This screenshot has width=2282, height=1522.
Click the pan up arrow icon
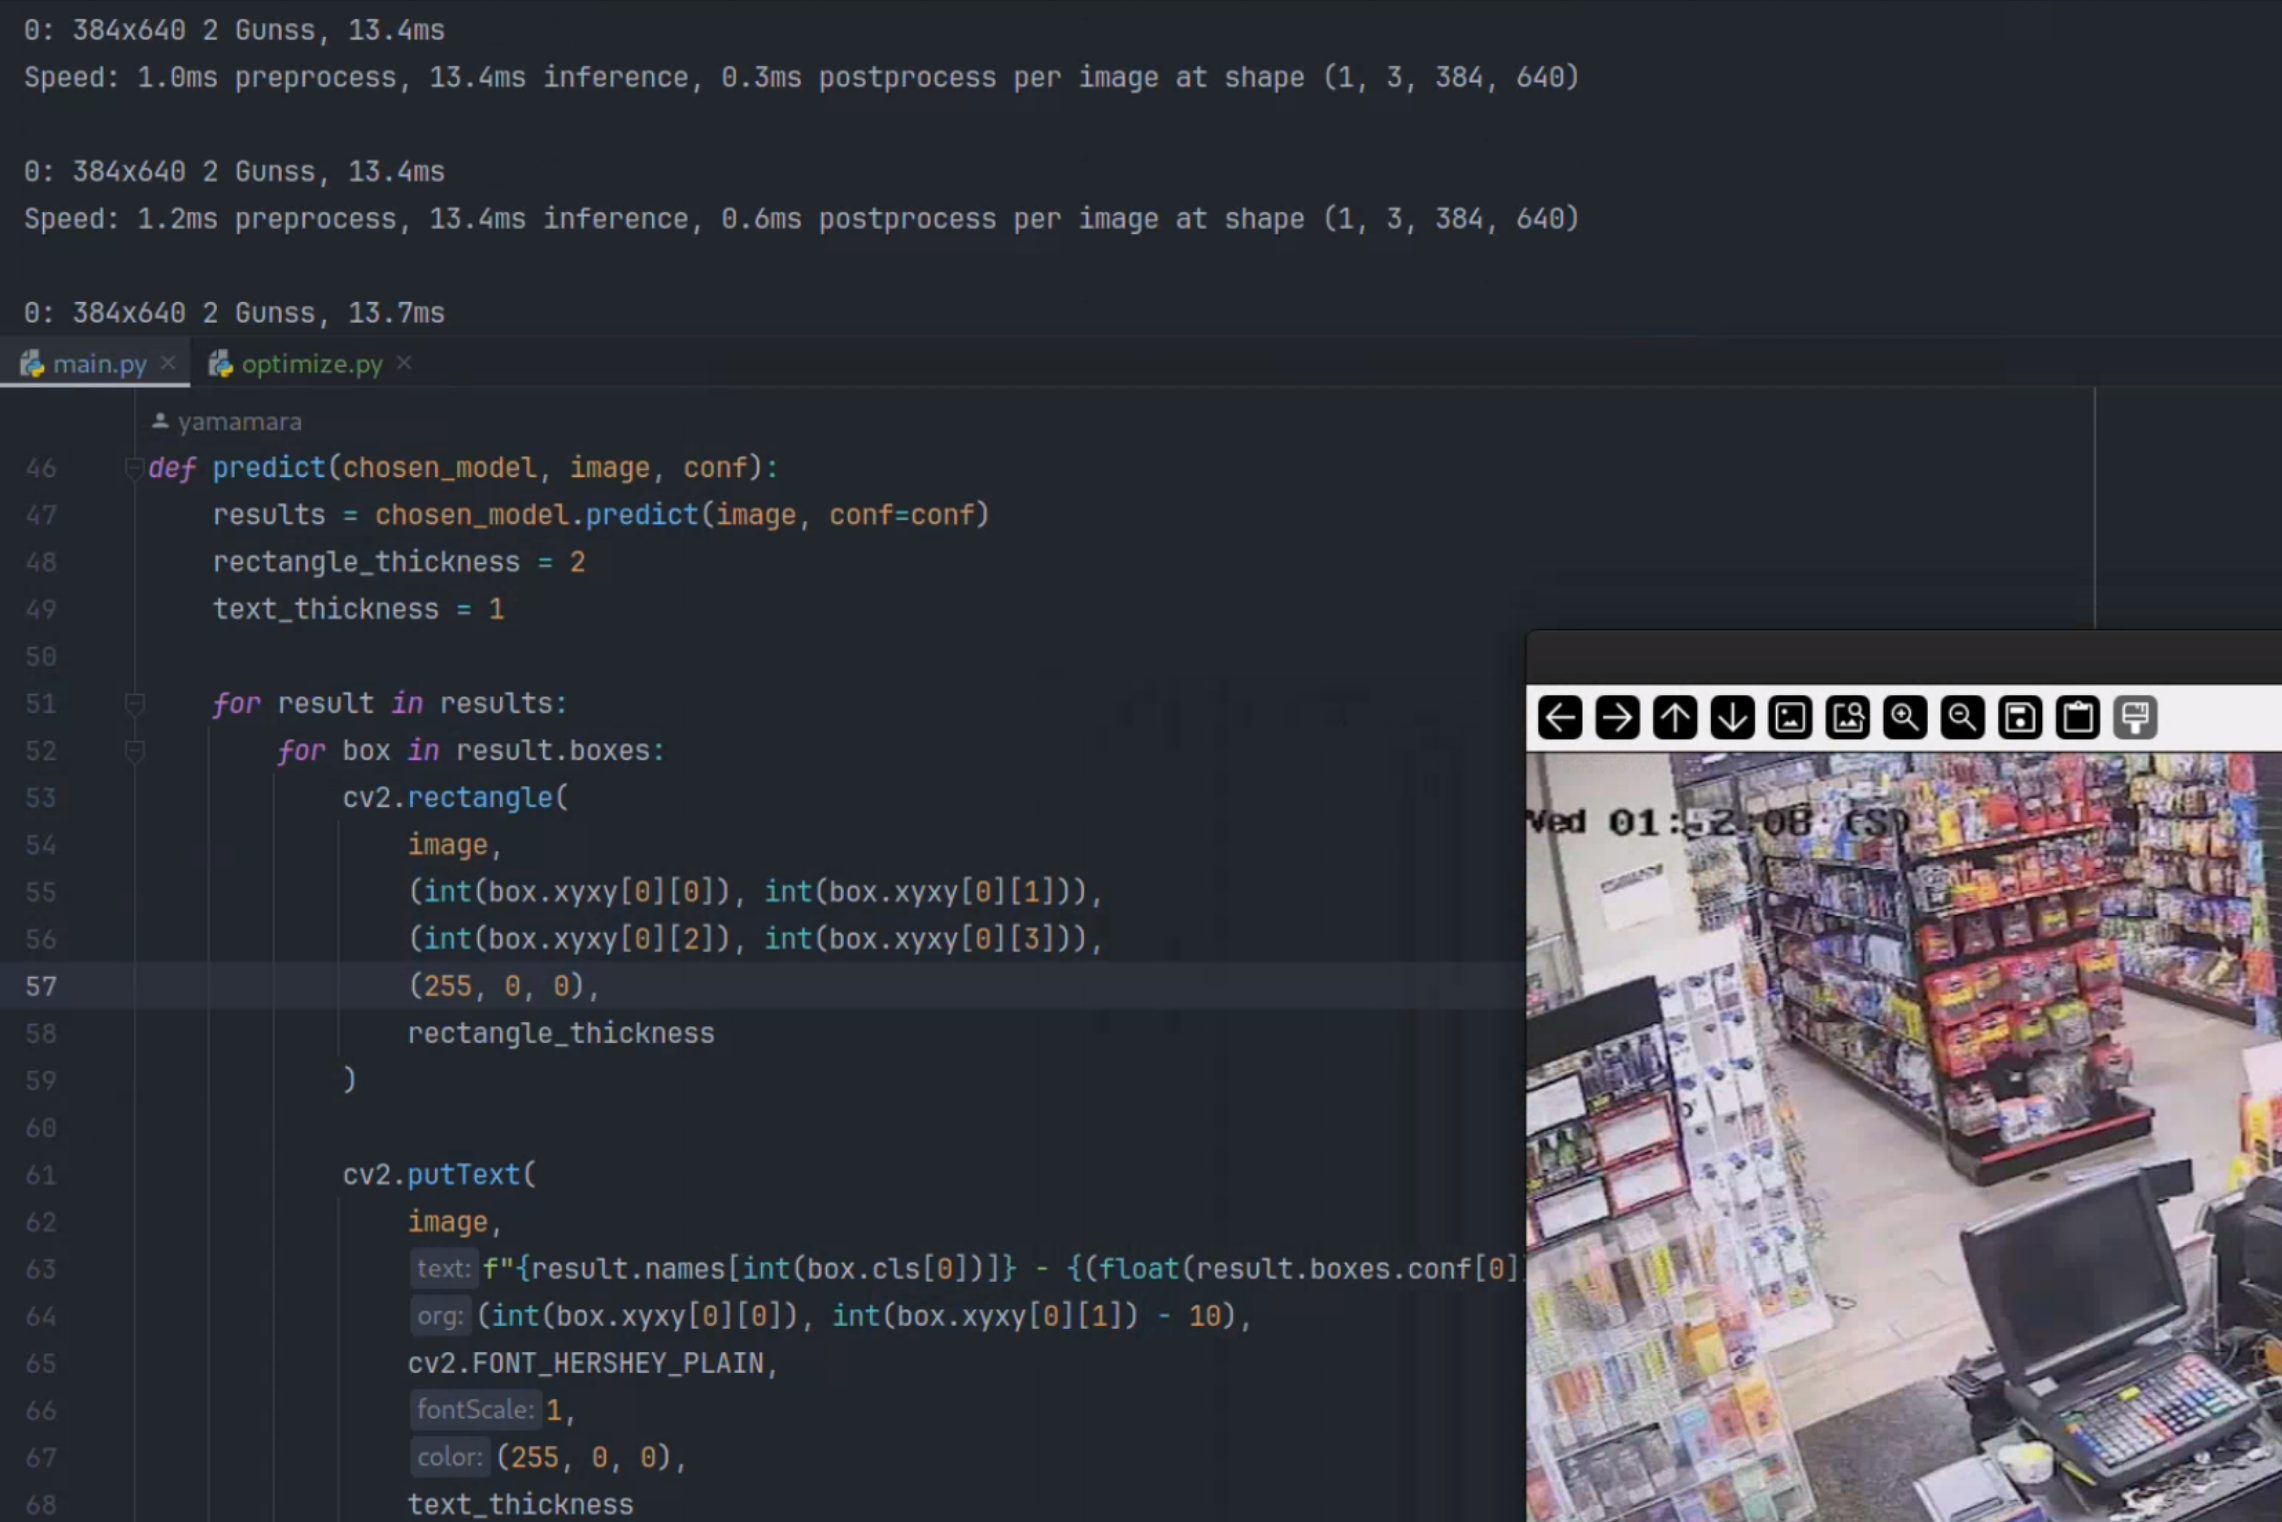click(x=1675, y=718)
